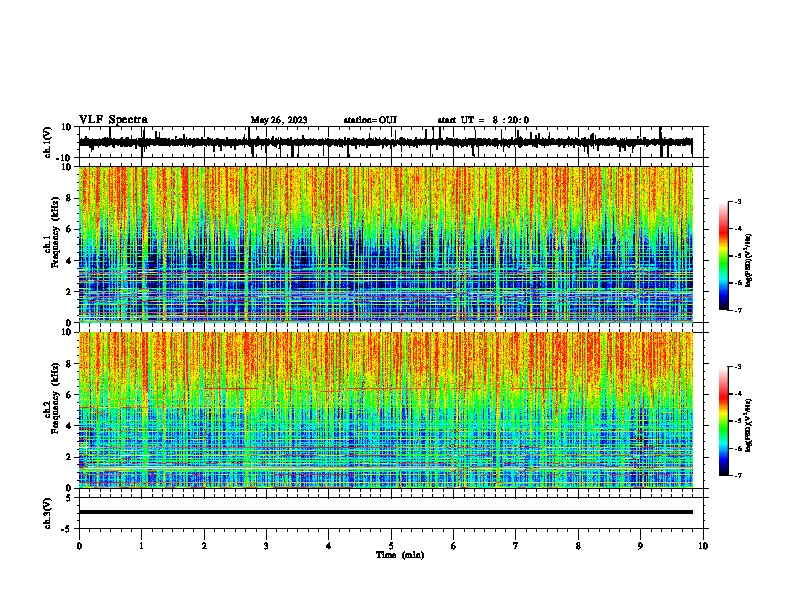The width and height of the screenshot is (792, 612).
Task: Click the "6" kHz tick on ch.2 frequency axis
Action: tap(70, 395)
